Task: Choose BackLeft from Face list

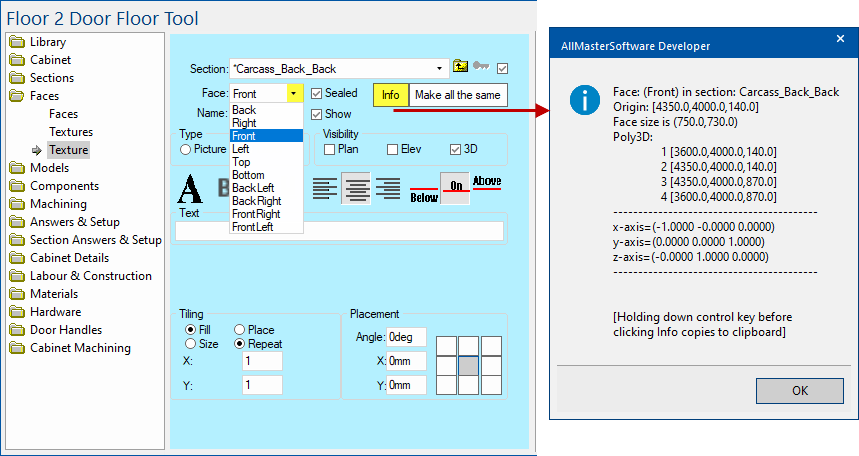Action: pos(266,188)
